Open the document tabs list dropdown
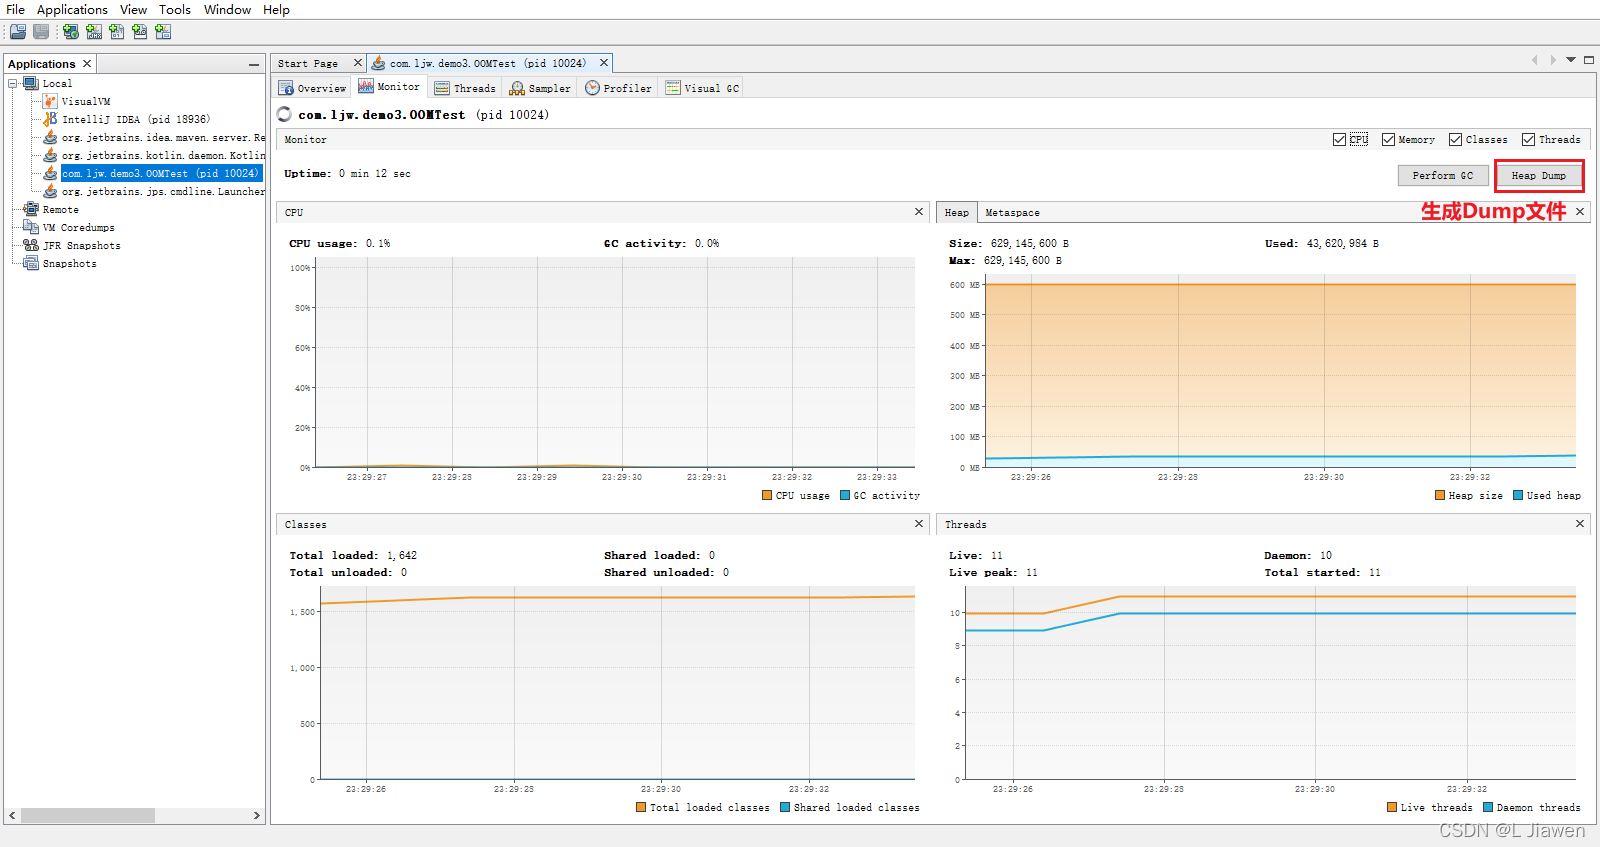1600x847 pixels. (x=1571, y=60)
